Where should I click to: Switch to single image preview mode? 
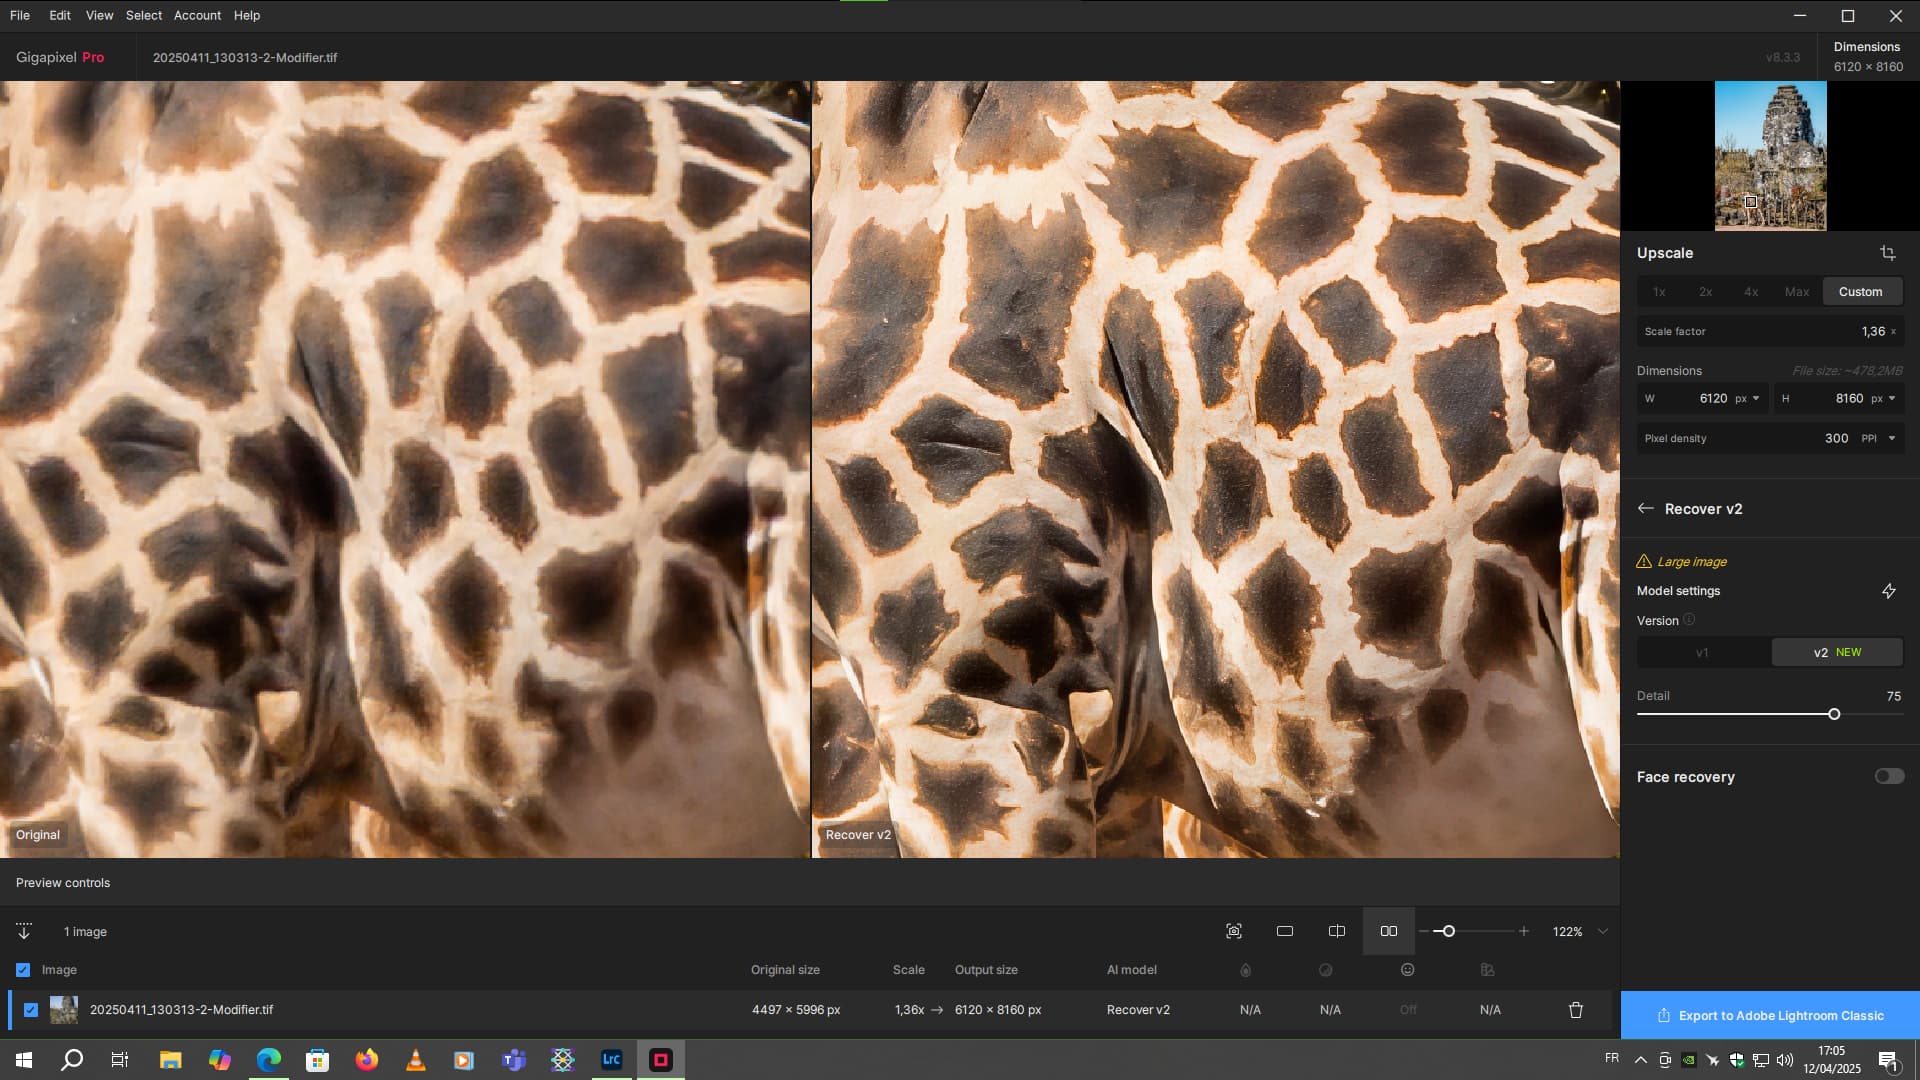1285,931
